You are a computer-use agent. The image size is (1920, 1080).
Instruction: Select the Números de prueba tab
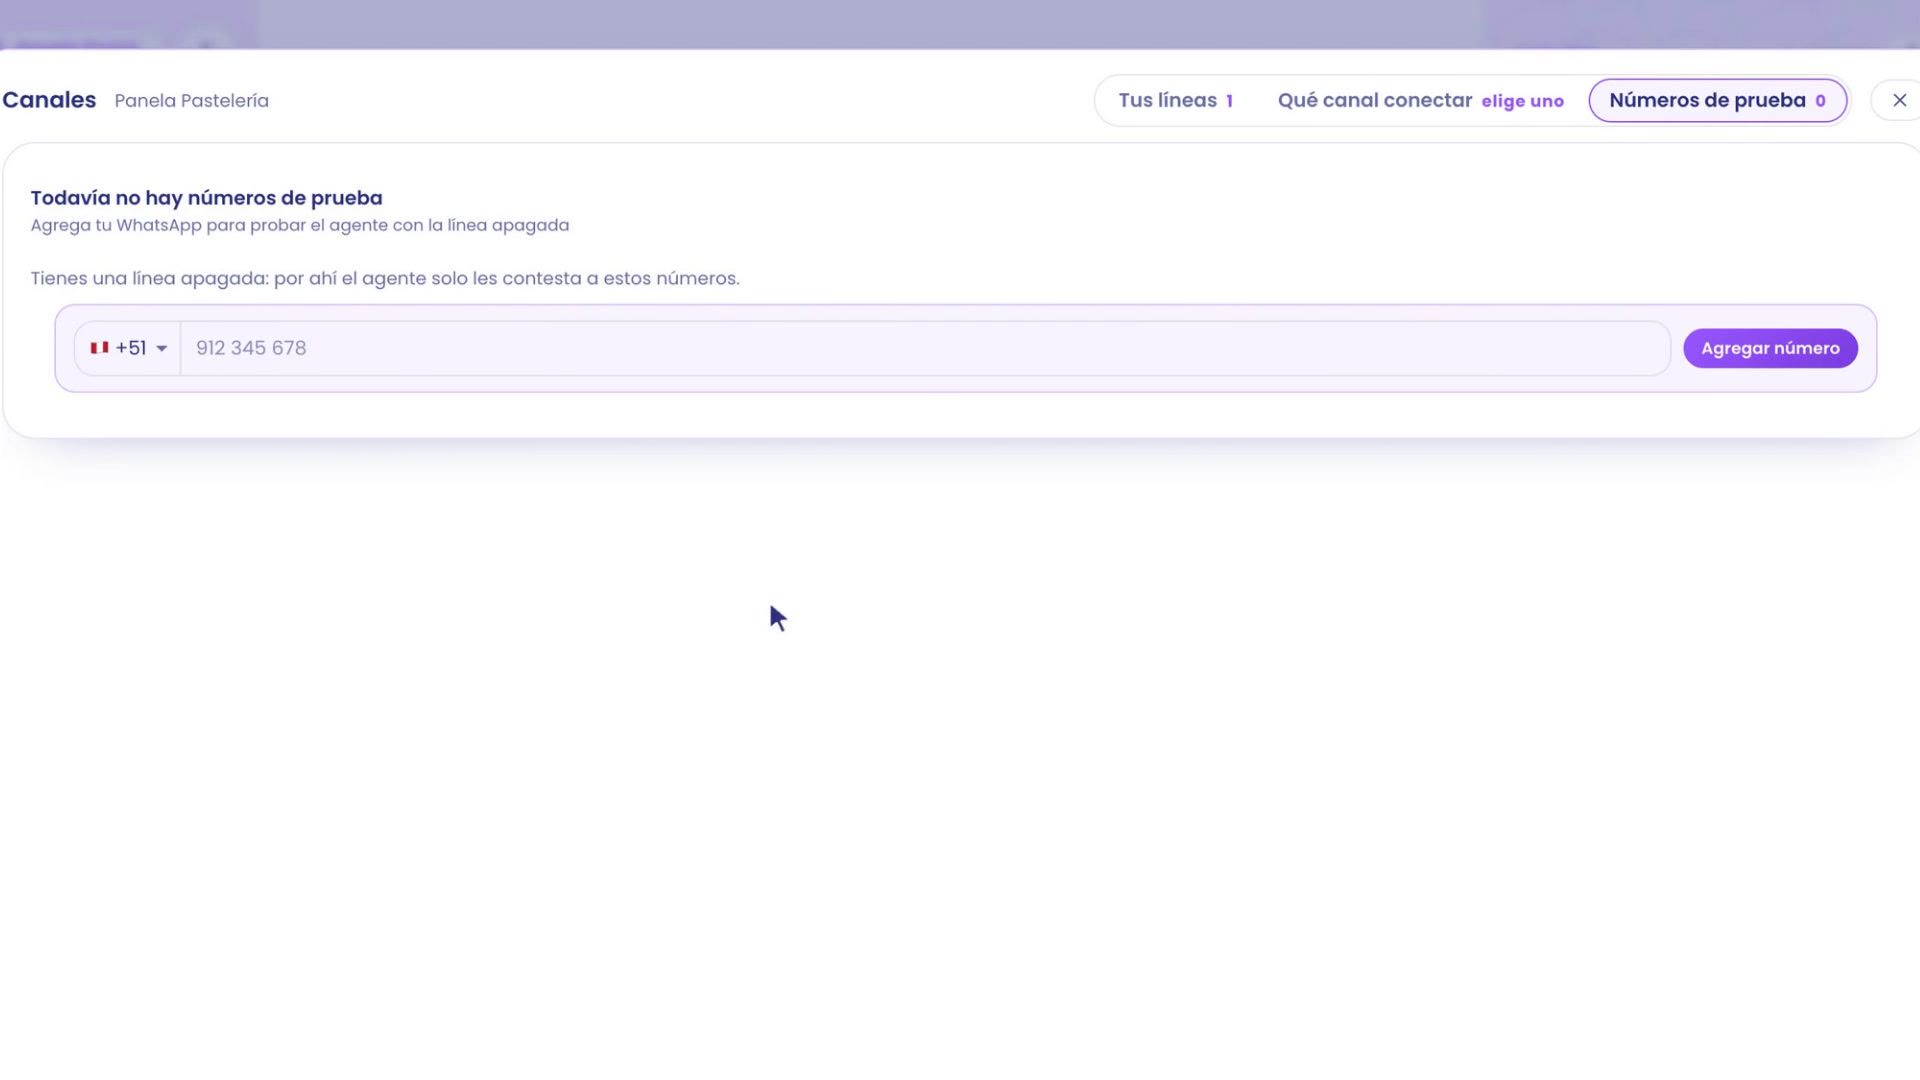[x=1717, y=100]
